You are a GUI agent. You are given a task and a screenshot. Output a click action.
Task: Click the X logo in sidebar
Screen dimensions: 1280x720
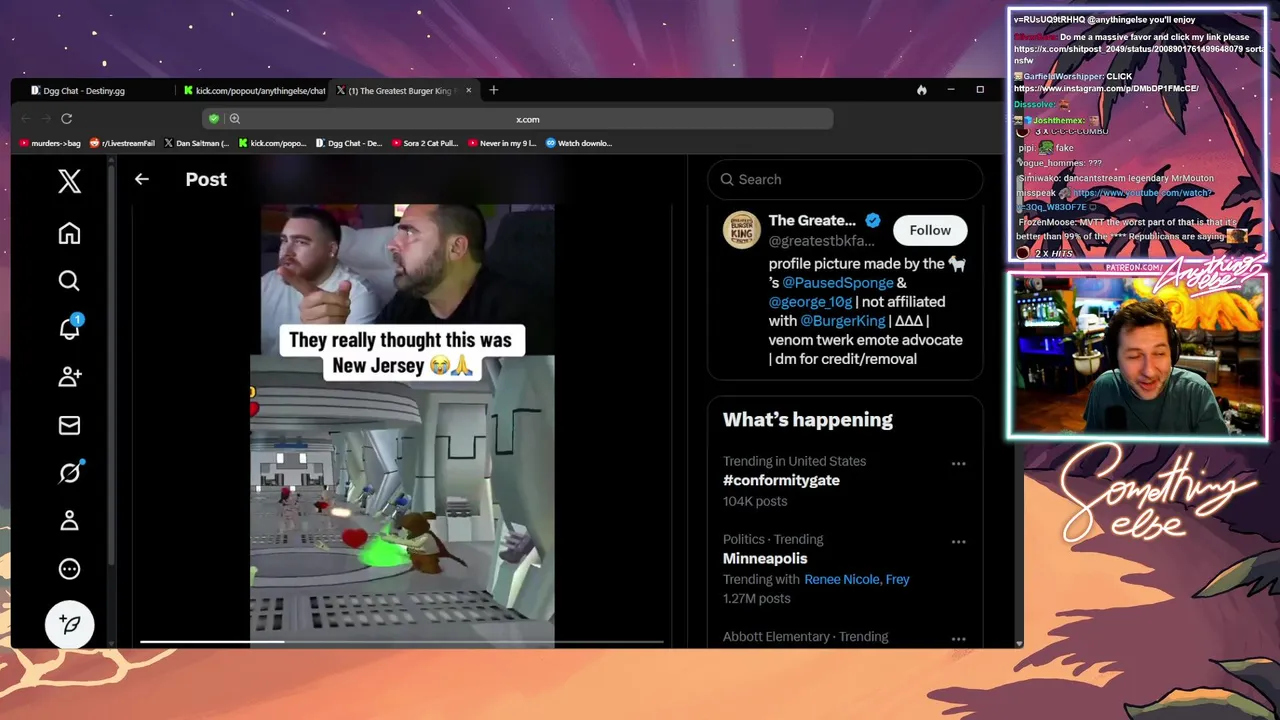click(x=69, y=181)
